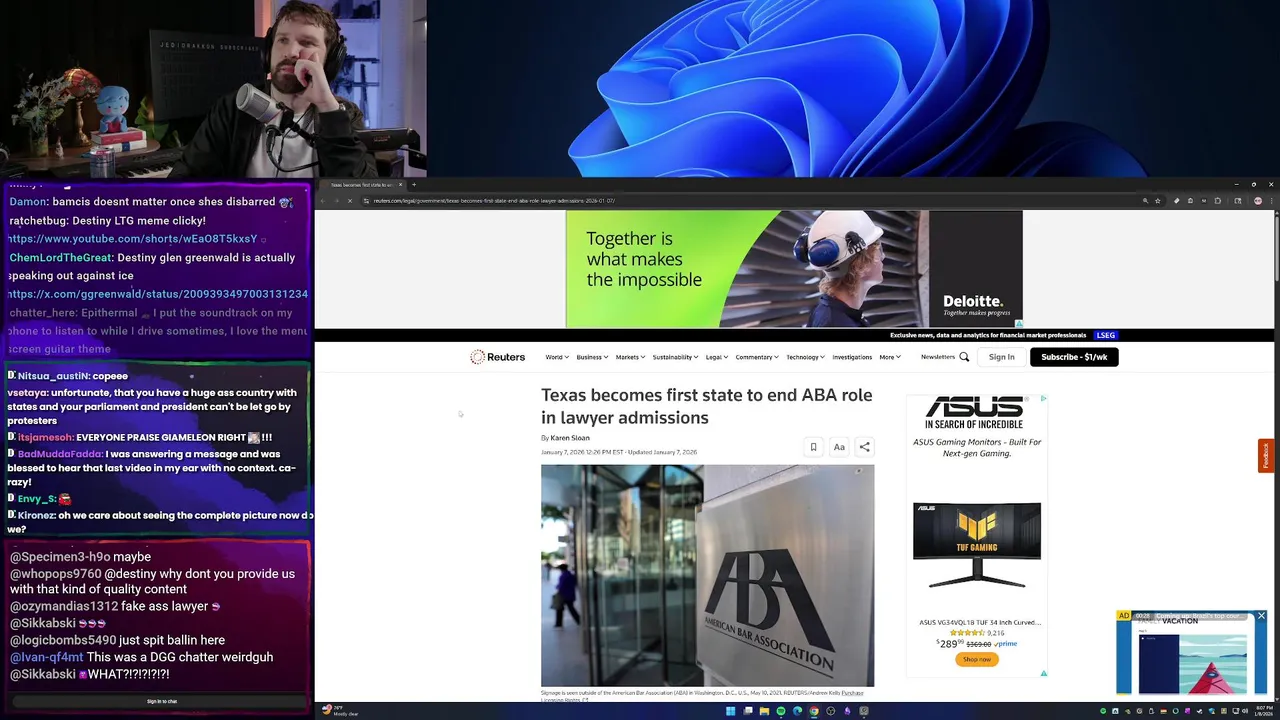
Task: Open YouTube shorts link in chat
Action: coord(133,239)
